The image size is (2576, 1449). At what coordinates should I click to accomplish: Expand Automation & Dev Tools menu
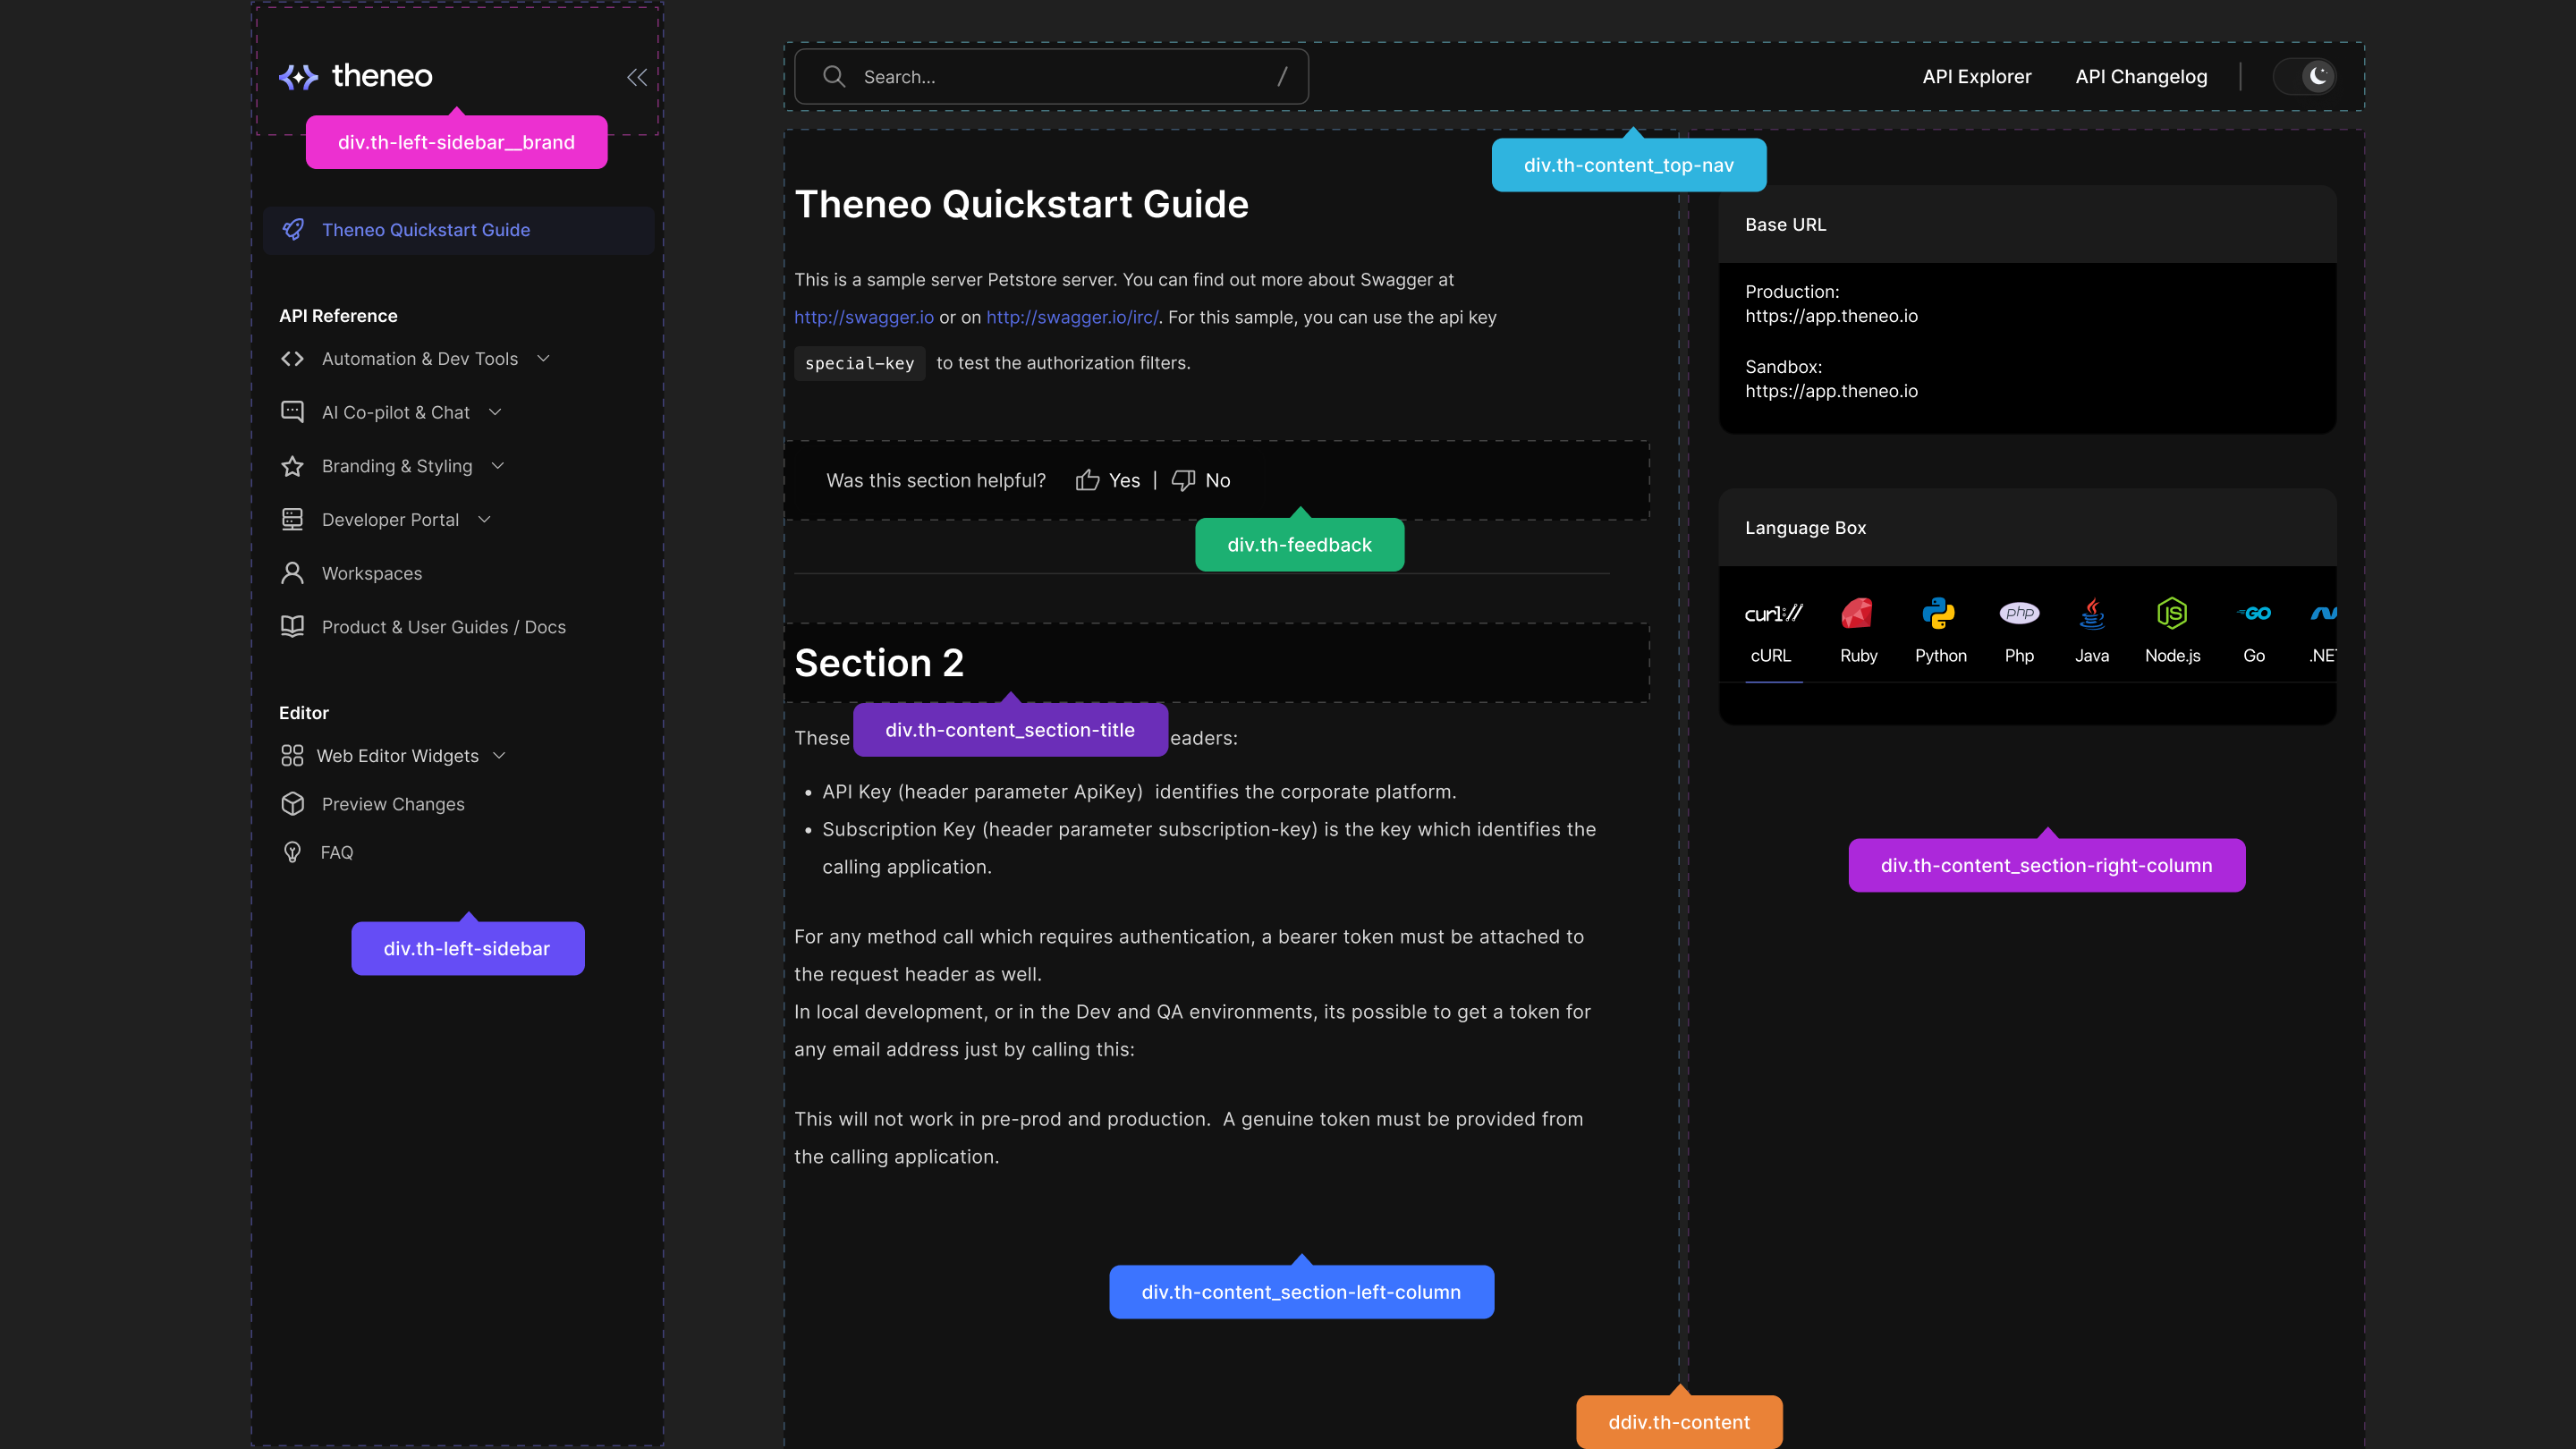coord(544,358)
